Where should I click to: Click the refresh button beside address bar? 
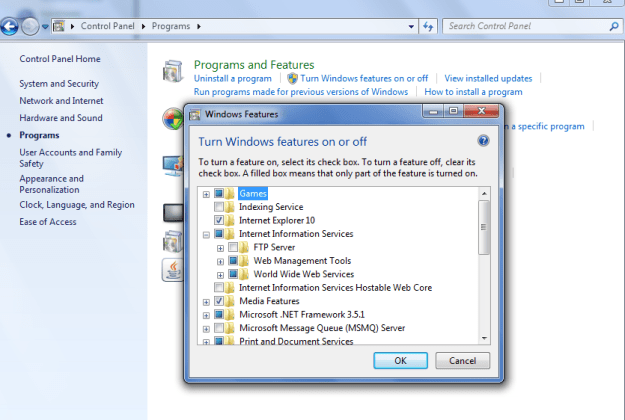[x=429, y=26]
